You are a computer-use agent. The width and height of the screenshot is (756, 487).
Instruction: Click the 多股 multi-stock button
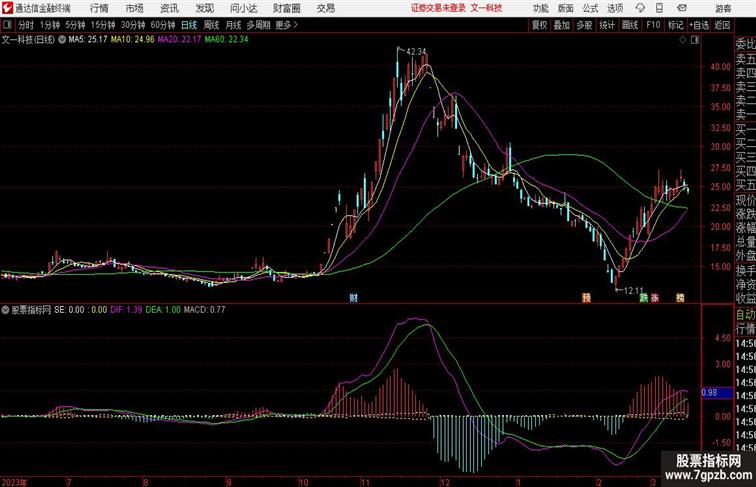click(x=584, y=25)
